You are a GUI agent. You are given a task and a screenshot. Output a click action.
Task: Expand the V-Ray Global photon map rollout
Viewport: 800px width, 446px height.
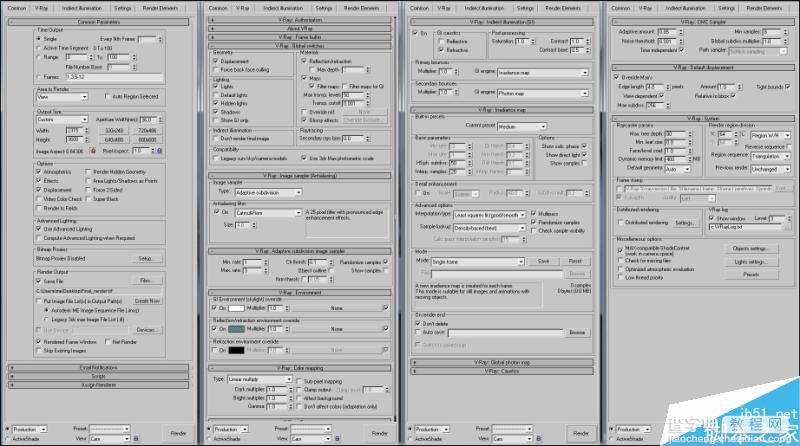[x=502, y=362]
